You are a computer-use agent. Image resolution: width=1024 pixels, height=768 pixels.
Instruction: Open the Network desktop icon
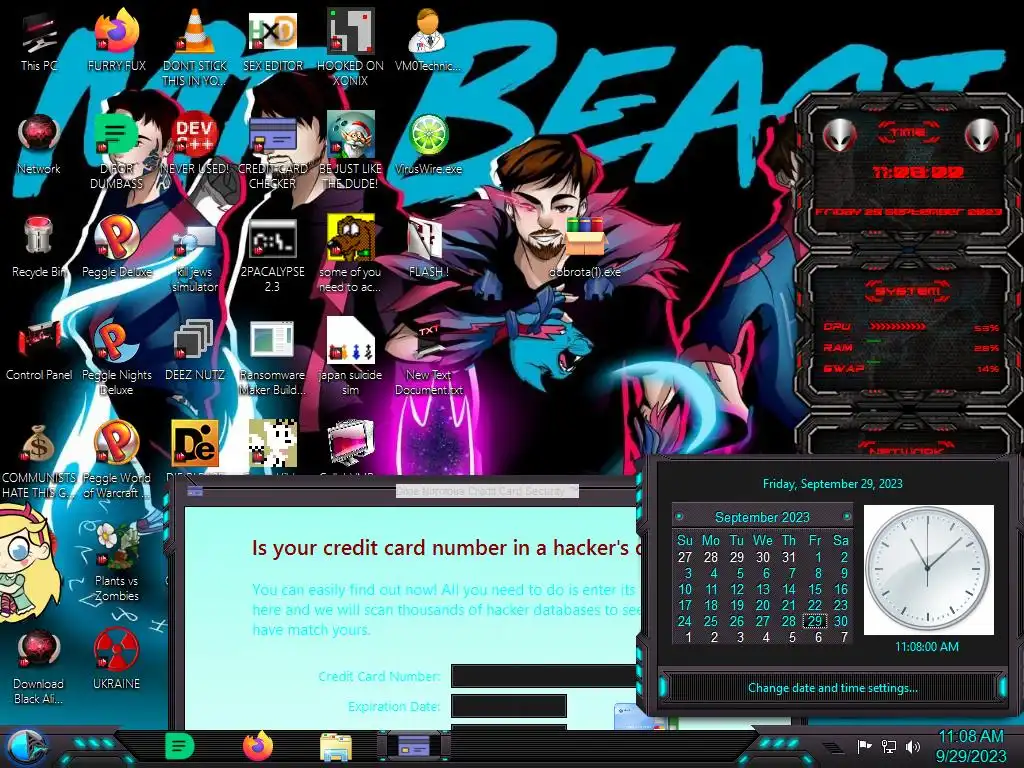pyautogui.click(x=39, y=144)
